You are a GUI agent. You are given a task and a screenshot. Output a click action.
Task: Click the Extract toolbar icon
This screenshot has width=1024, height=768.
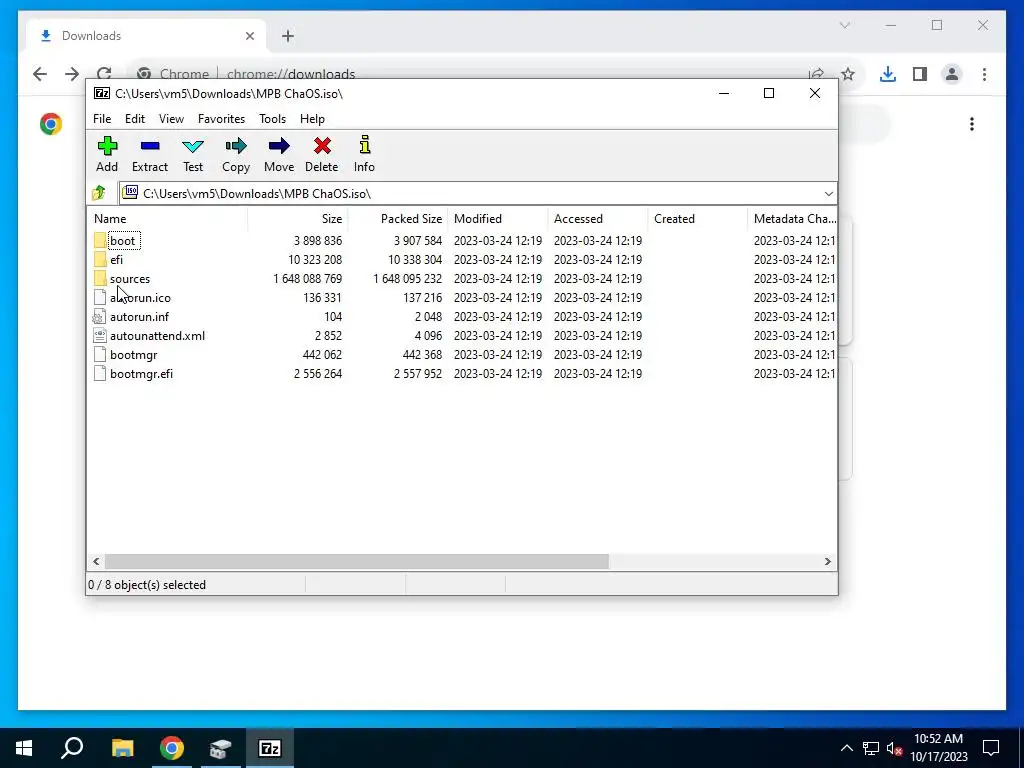click(150, 146)
